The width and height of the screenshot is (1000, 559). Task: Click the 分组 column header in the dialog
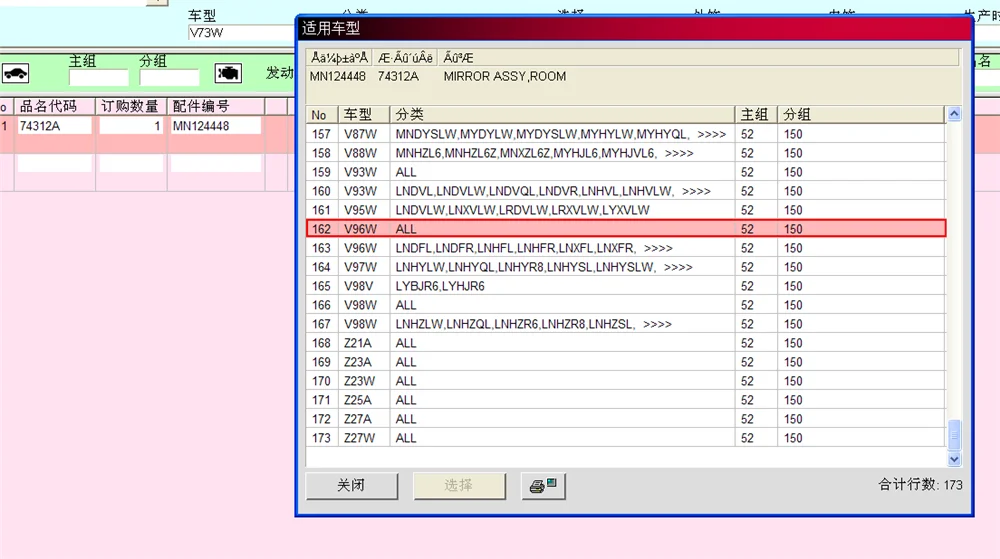pos(860,115)
